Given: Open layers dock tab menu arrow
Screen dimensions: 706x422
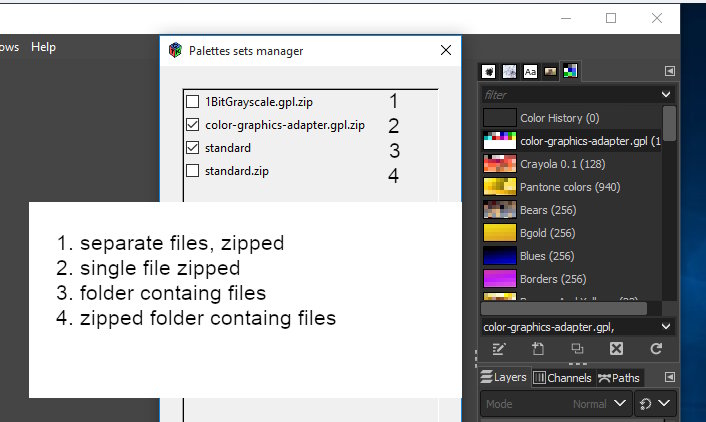Looking at the screenshot, I should (x=670, y=377).
